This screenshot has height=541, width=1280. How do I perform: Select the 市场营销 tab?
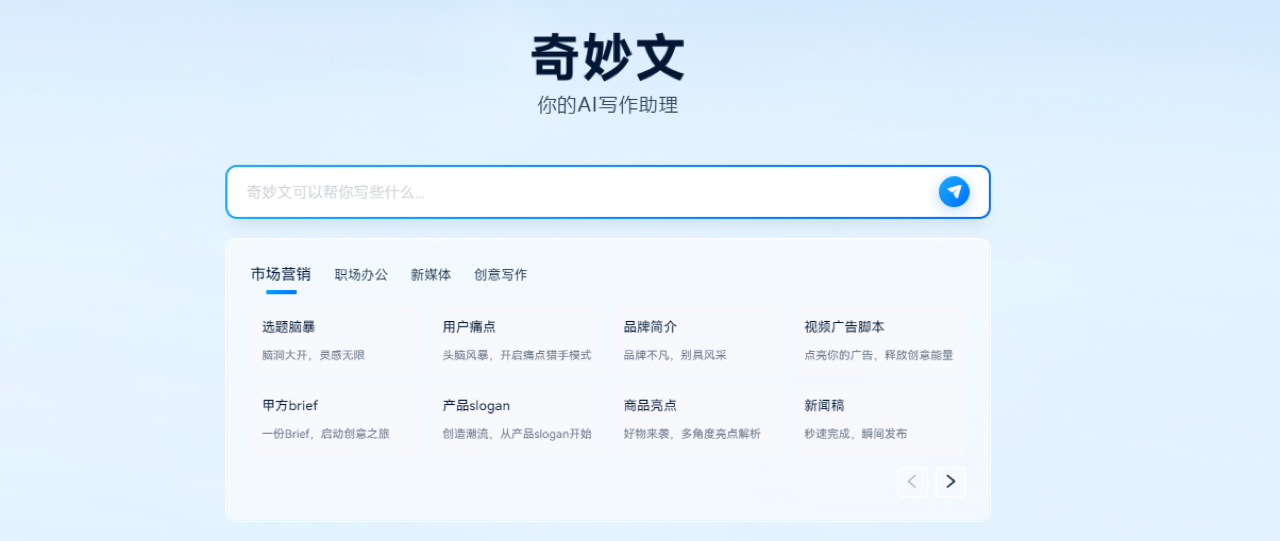(281, 274)
